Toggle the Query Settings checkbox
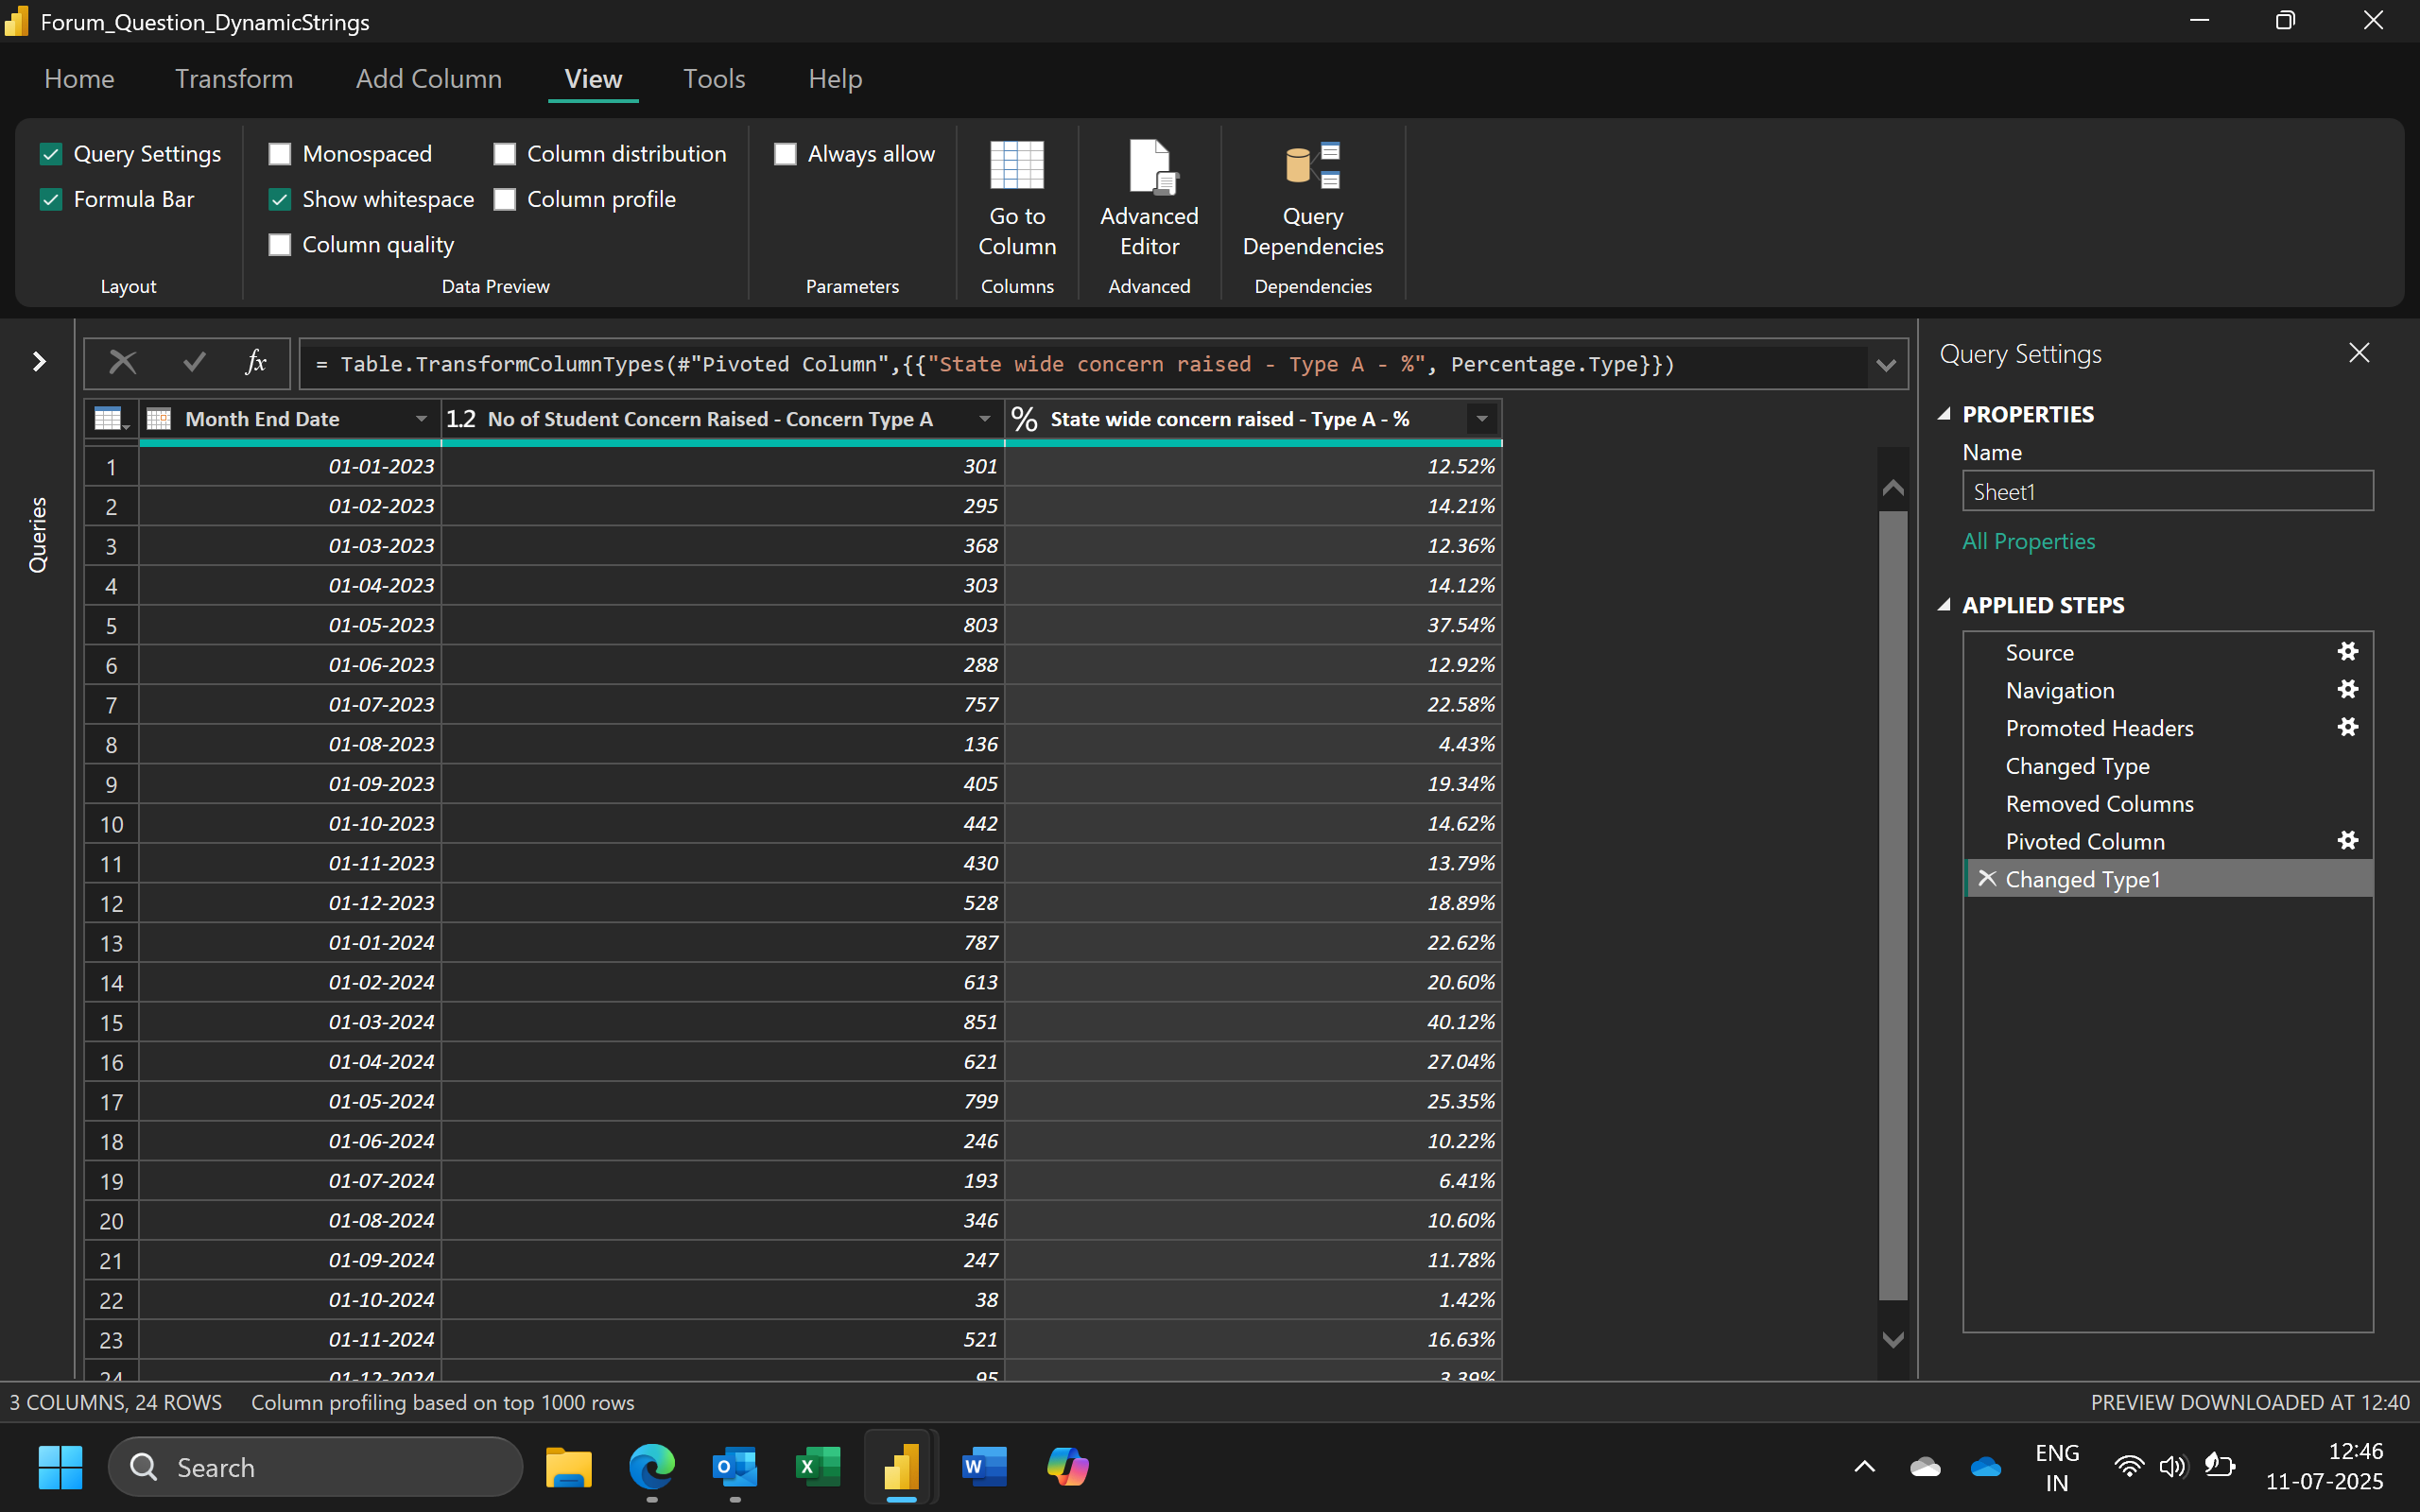2420x1512 pixels. (51, 154)
